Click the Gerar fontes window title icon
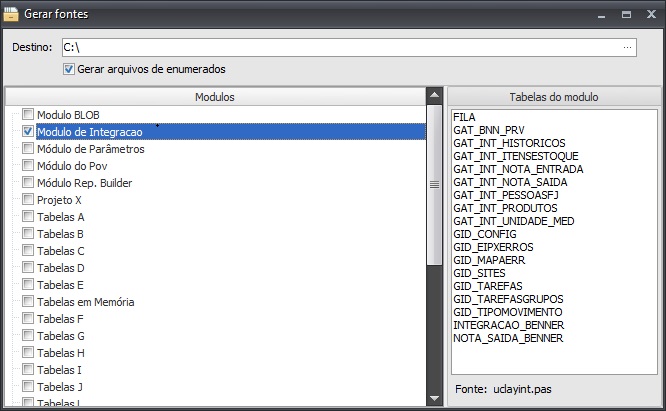This screenshot has width=666, height=411. click(11, 14)
